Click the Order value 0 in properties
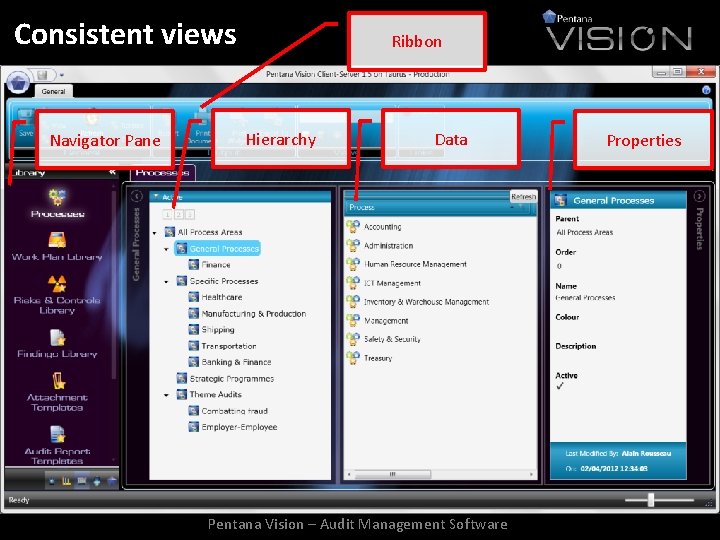Image resolution: width=720 pixels, height=540 pixels. 559,266
